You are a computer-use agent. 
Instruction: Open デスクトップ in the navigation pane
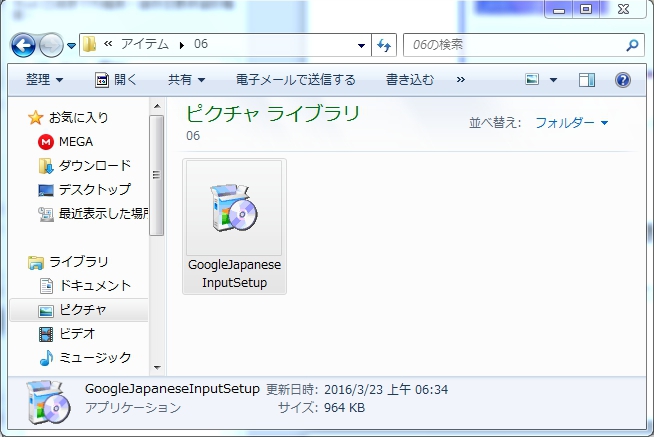(x=95, y=190)
